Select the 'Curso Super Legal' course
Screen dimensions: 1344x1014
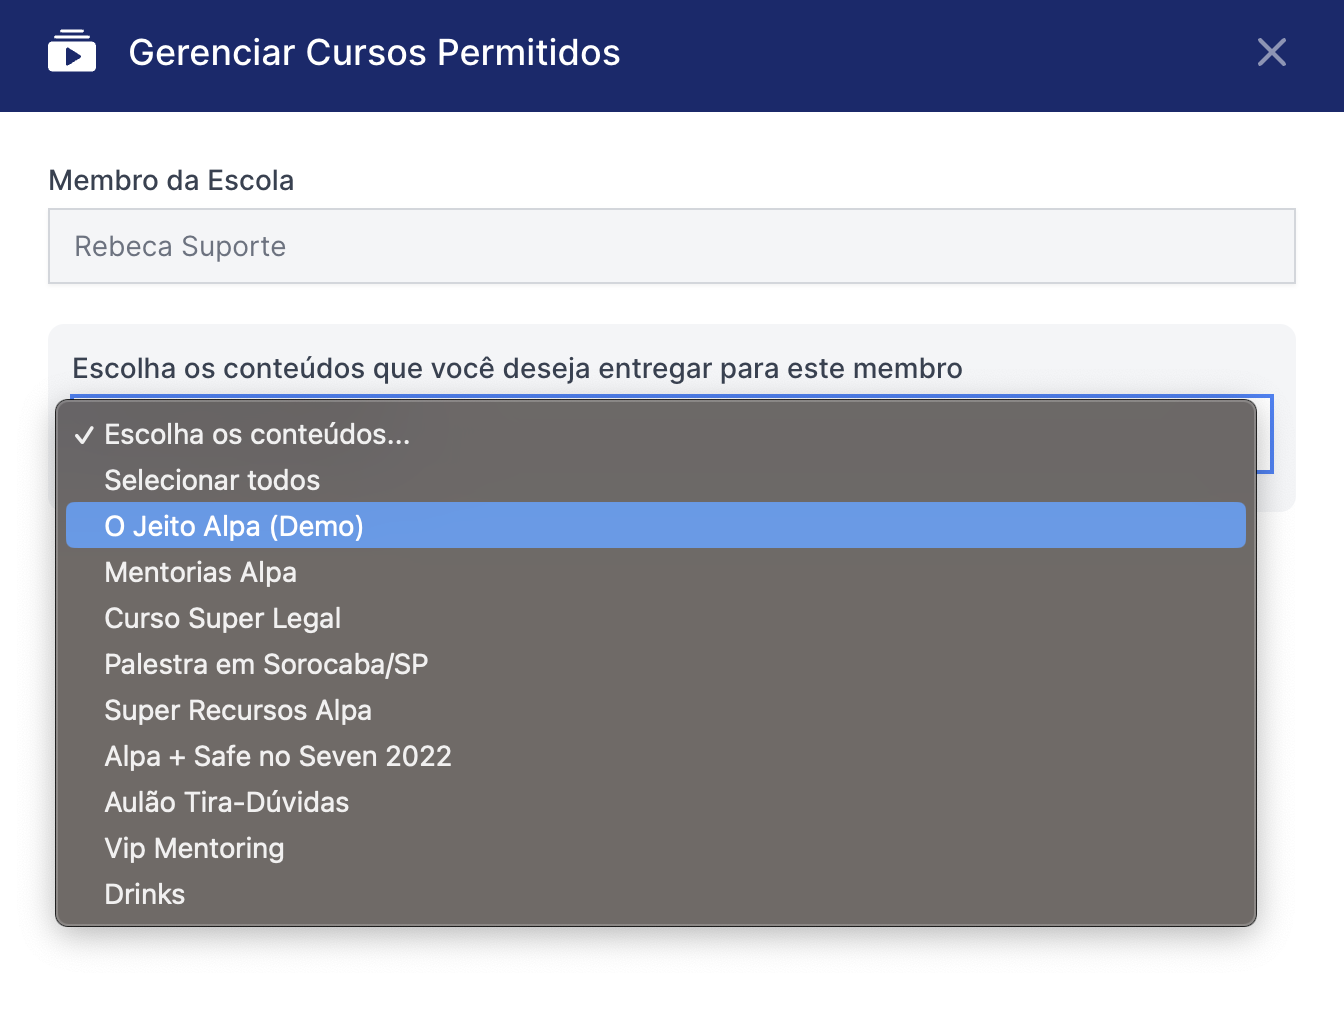coord(222,619)
